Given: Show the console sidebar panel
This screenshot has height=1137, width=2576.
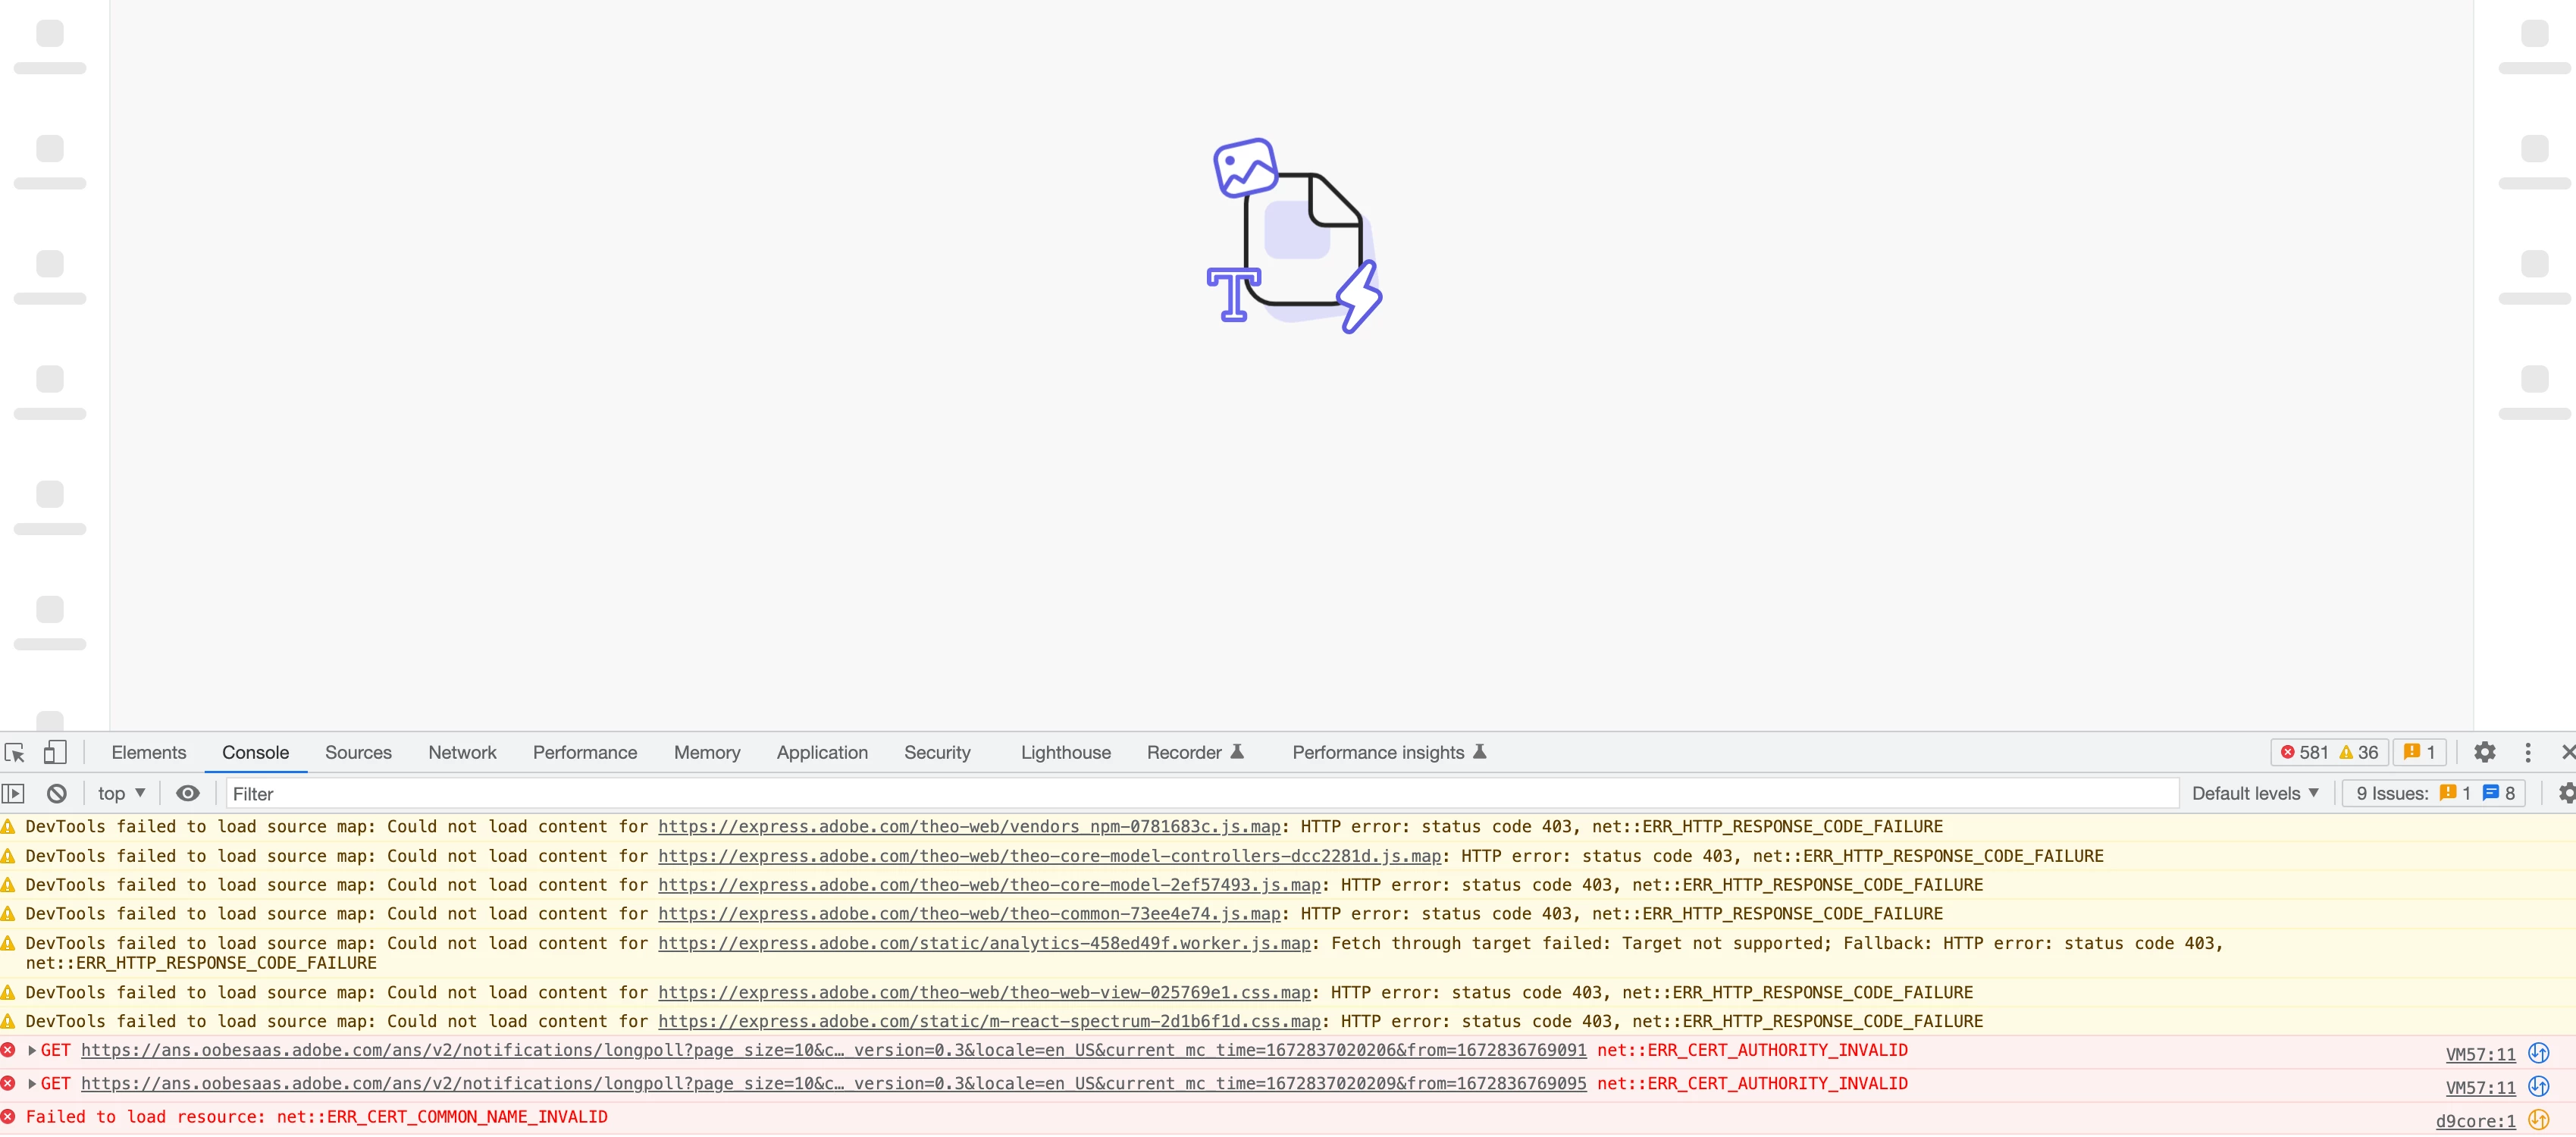Looking at the screenshot, I should (x=13, y=794).
